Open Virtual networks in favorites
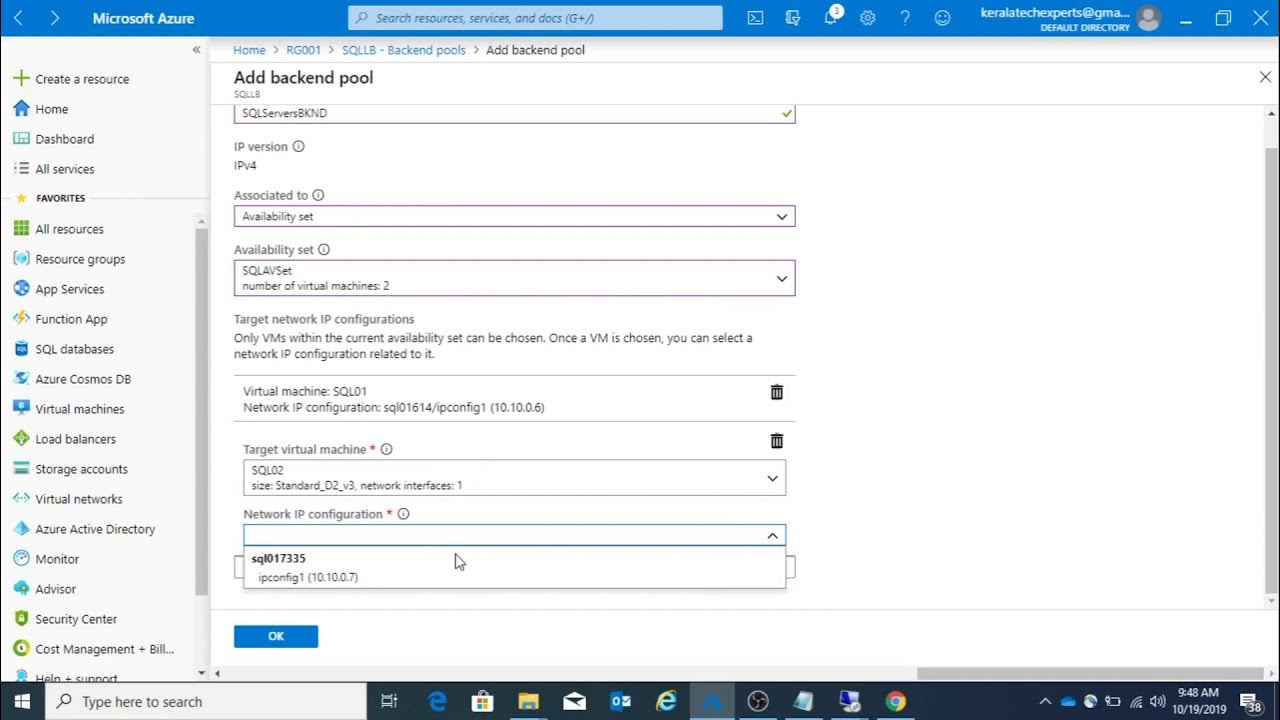 pos(79,499)
